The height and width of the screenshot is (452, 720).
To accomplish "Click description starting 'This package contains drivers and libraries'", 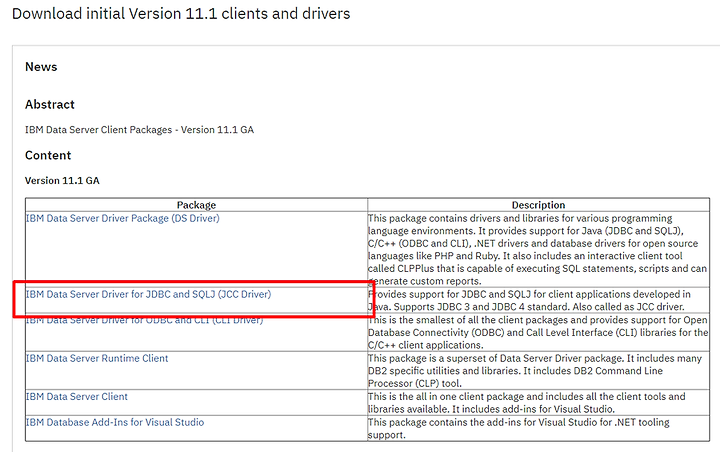I will 538,249.
